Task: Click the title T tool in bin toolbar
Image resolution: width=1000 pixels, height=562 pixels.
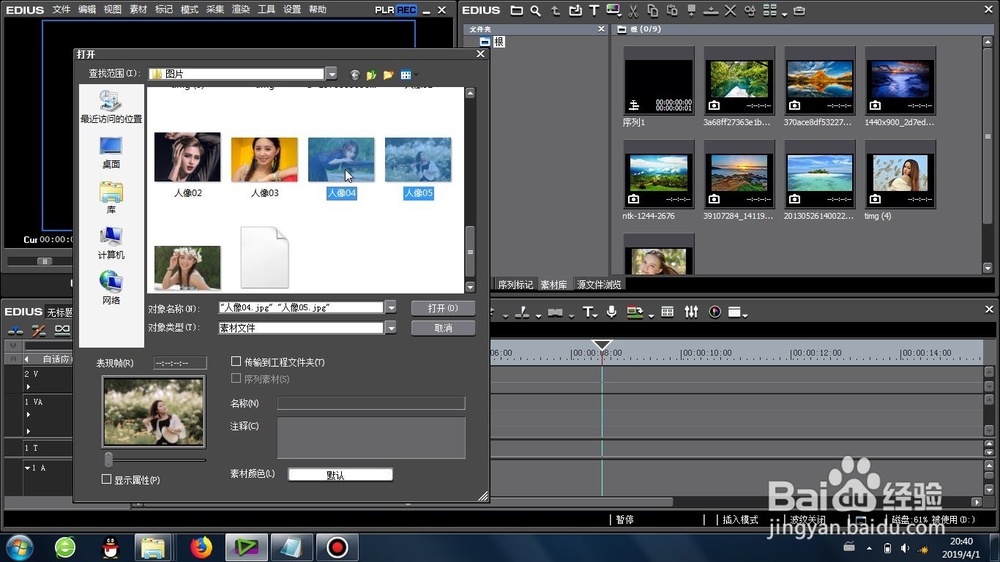Action: click(x=594, y=10)
